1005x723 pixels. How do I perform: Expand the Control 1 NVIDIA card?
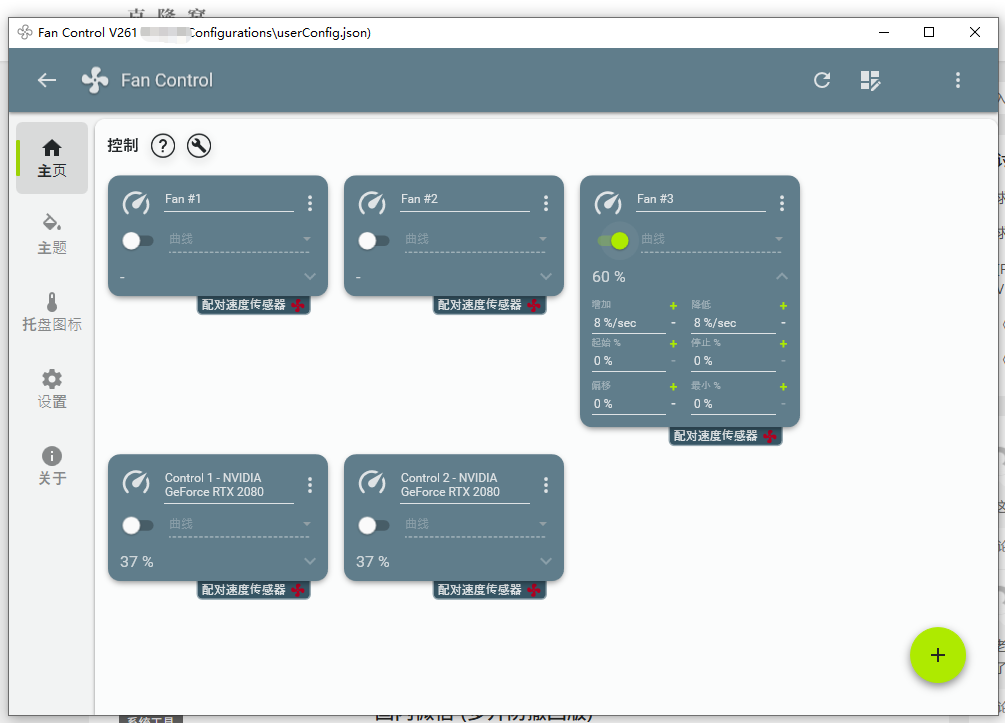pyautogui.click(x=310, y=562)
